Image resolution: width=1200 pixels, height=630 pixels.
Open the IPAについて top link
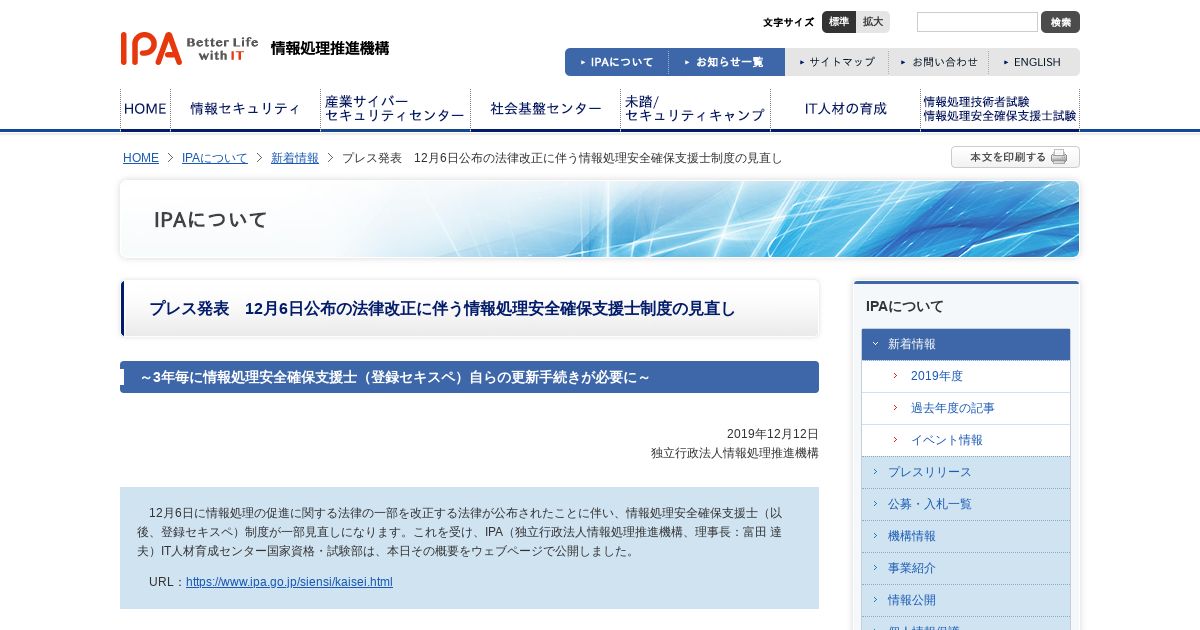tap(617, 62)
